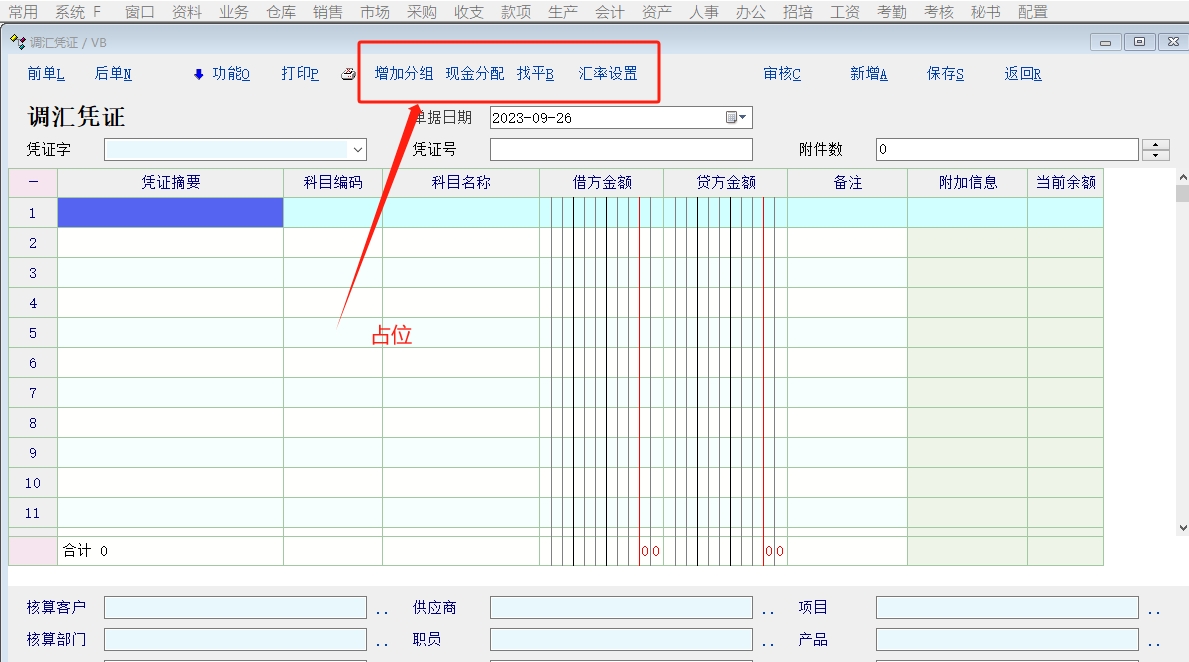Click the 审核 toolbar button
Image resolution: width=1189 pixels, height=662 pixels.
(782, 74)
